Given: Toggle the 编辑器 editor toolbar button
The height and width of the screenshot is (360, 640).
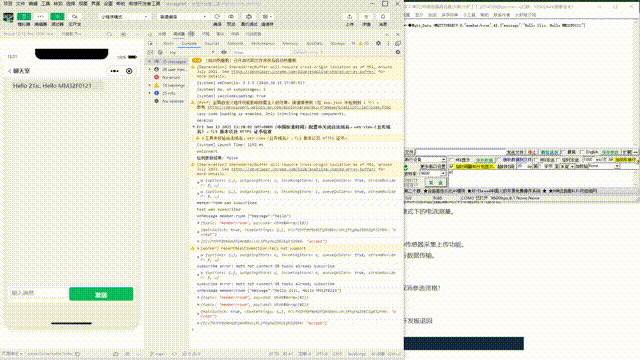Looking at the screenshot, I should (41, 17).
